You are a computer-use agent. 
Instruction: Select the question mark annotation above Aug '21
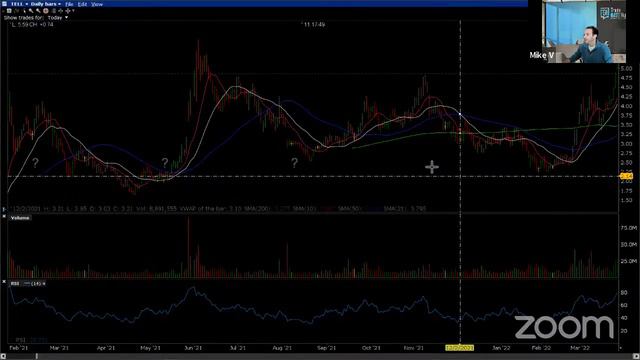[x=294, y=163]
